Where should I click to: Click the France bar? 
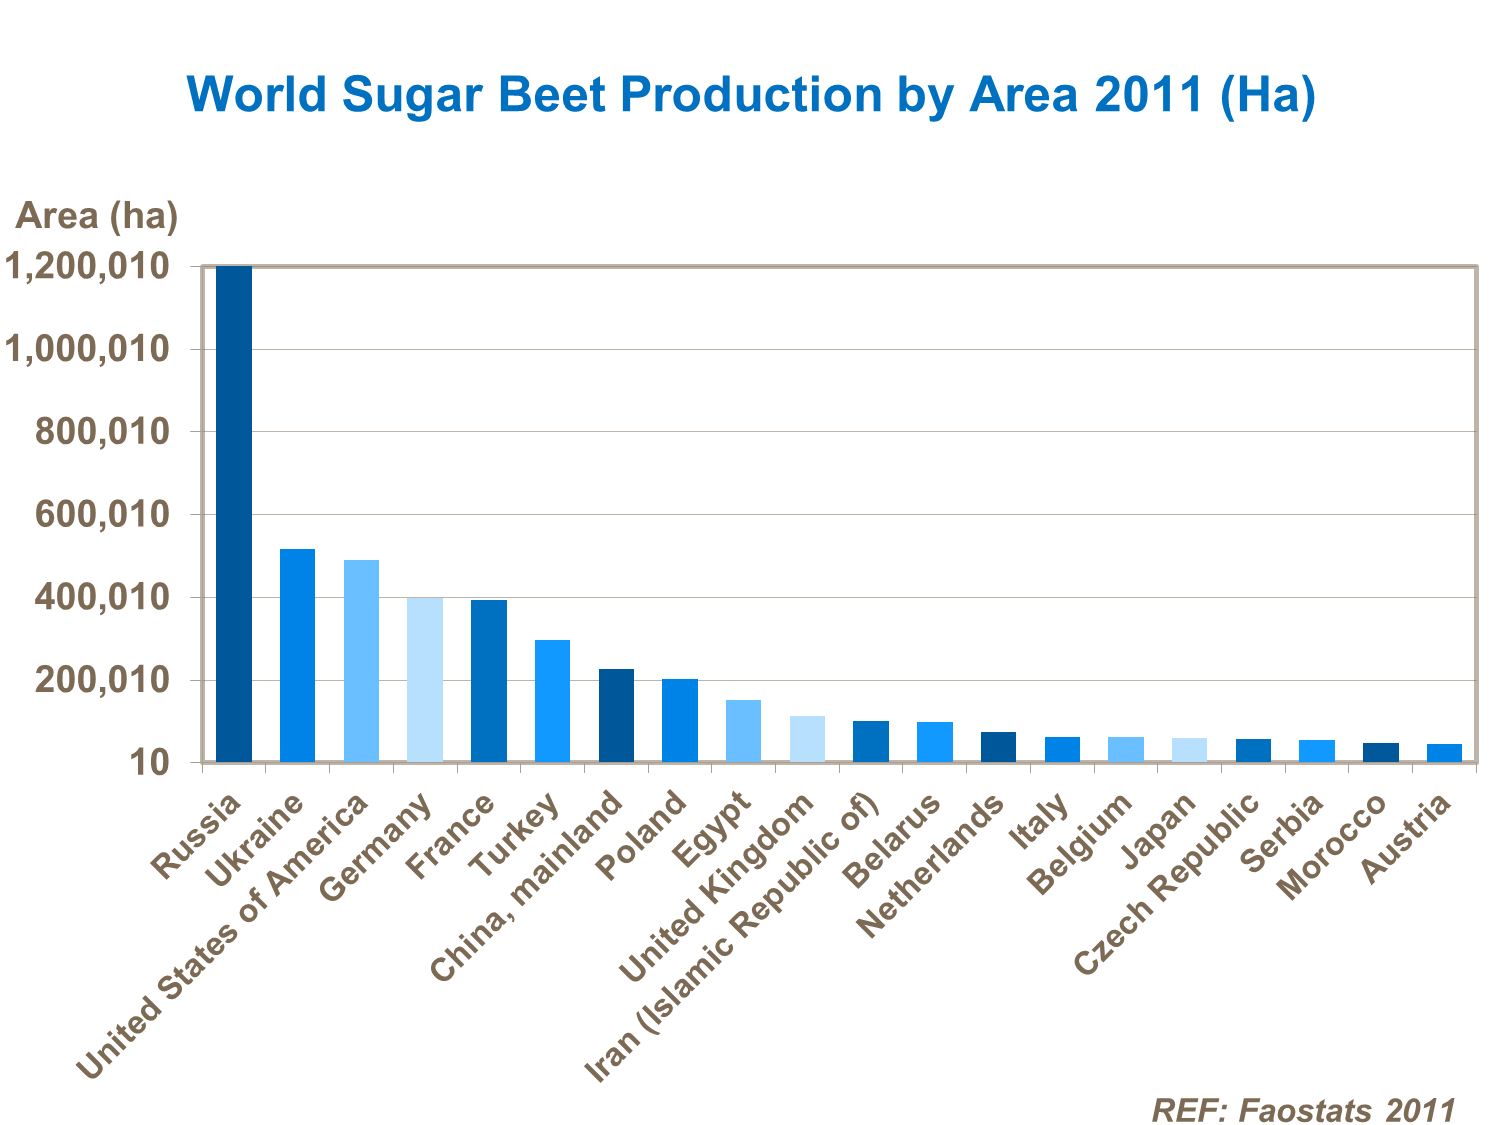pyautogui.click(x=489, y=681)
